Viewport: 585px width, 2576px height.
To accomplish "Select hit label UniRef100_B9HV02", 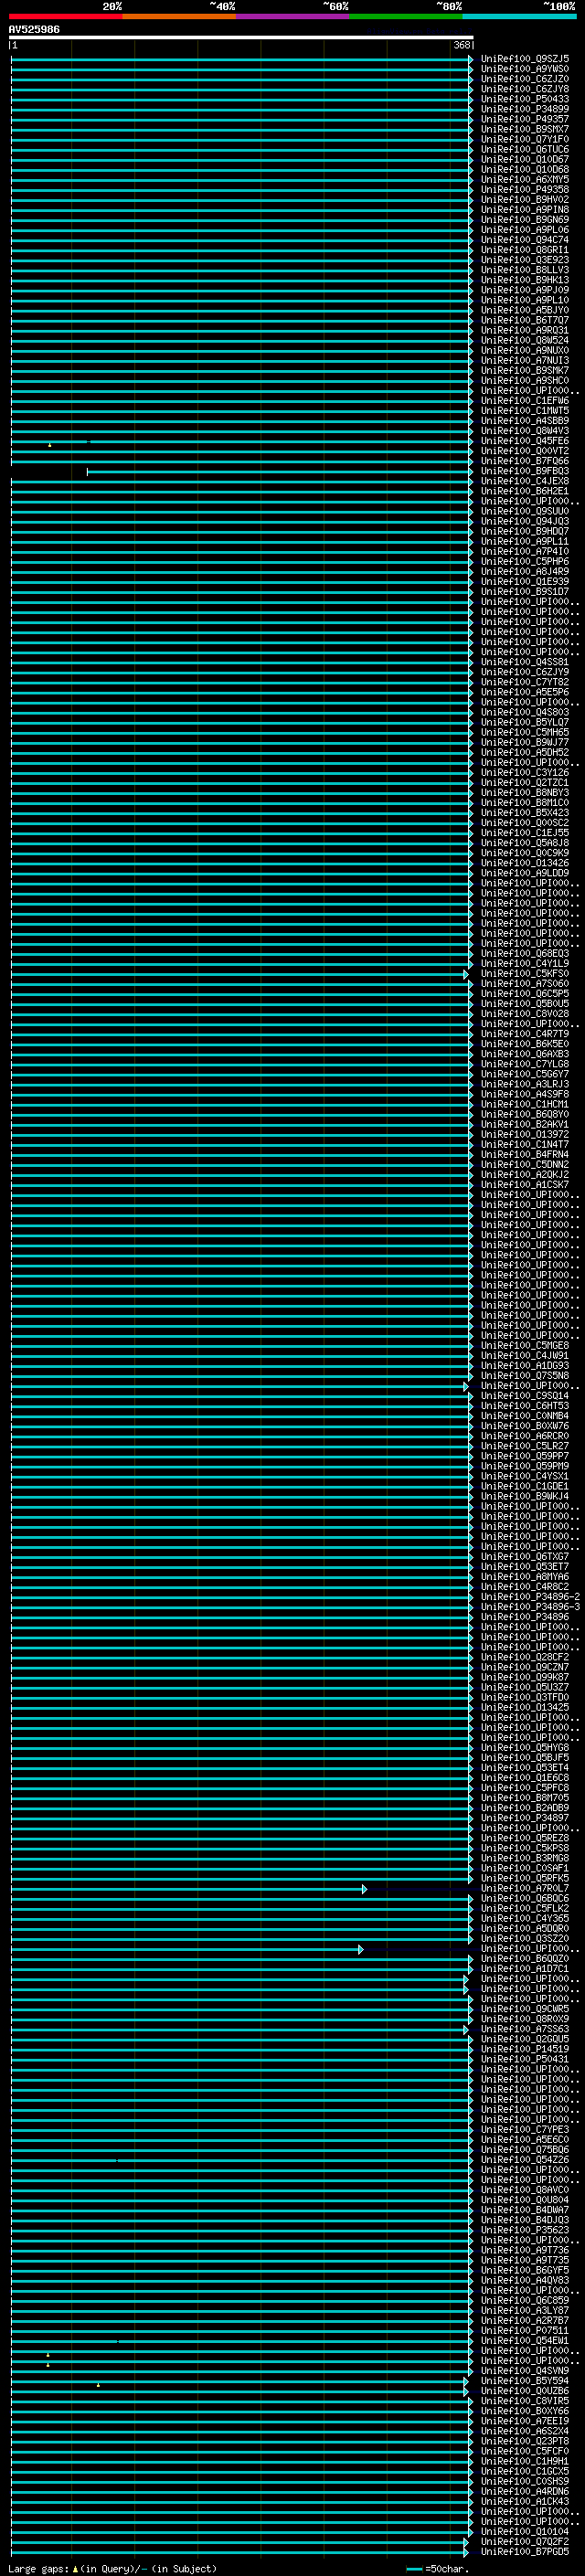I will (525, 199).
